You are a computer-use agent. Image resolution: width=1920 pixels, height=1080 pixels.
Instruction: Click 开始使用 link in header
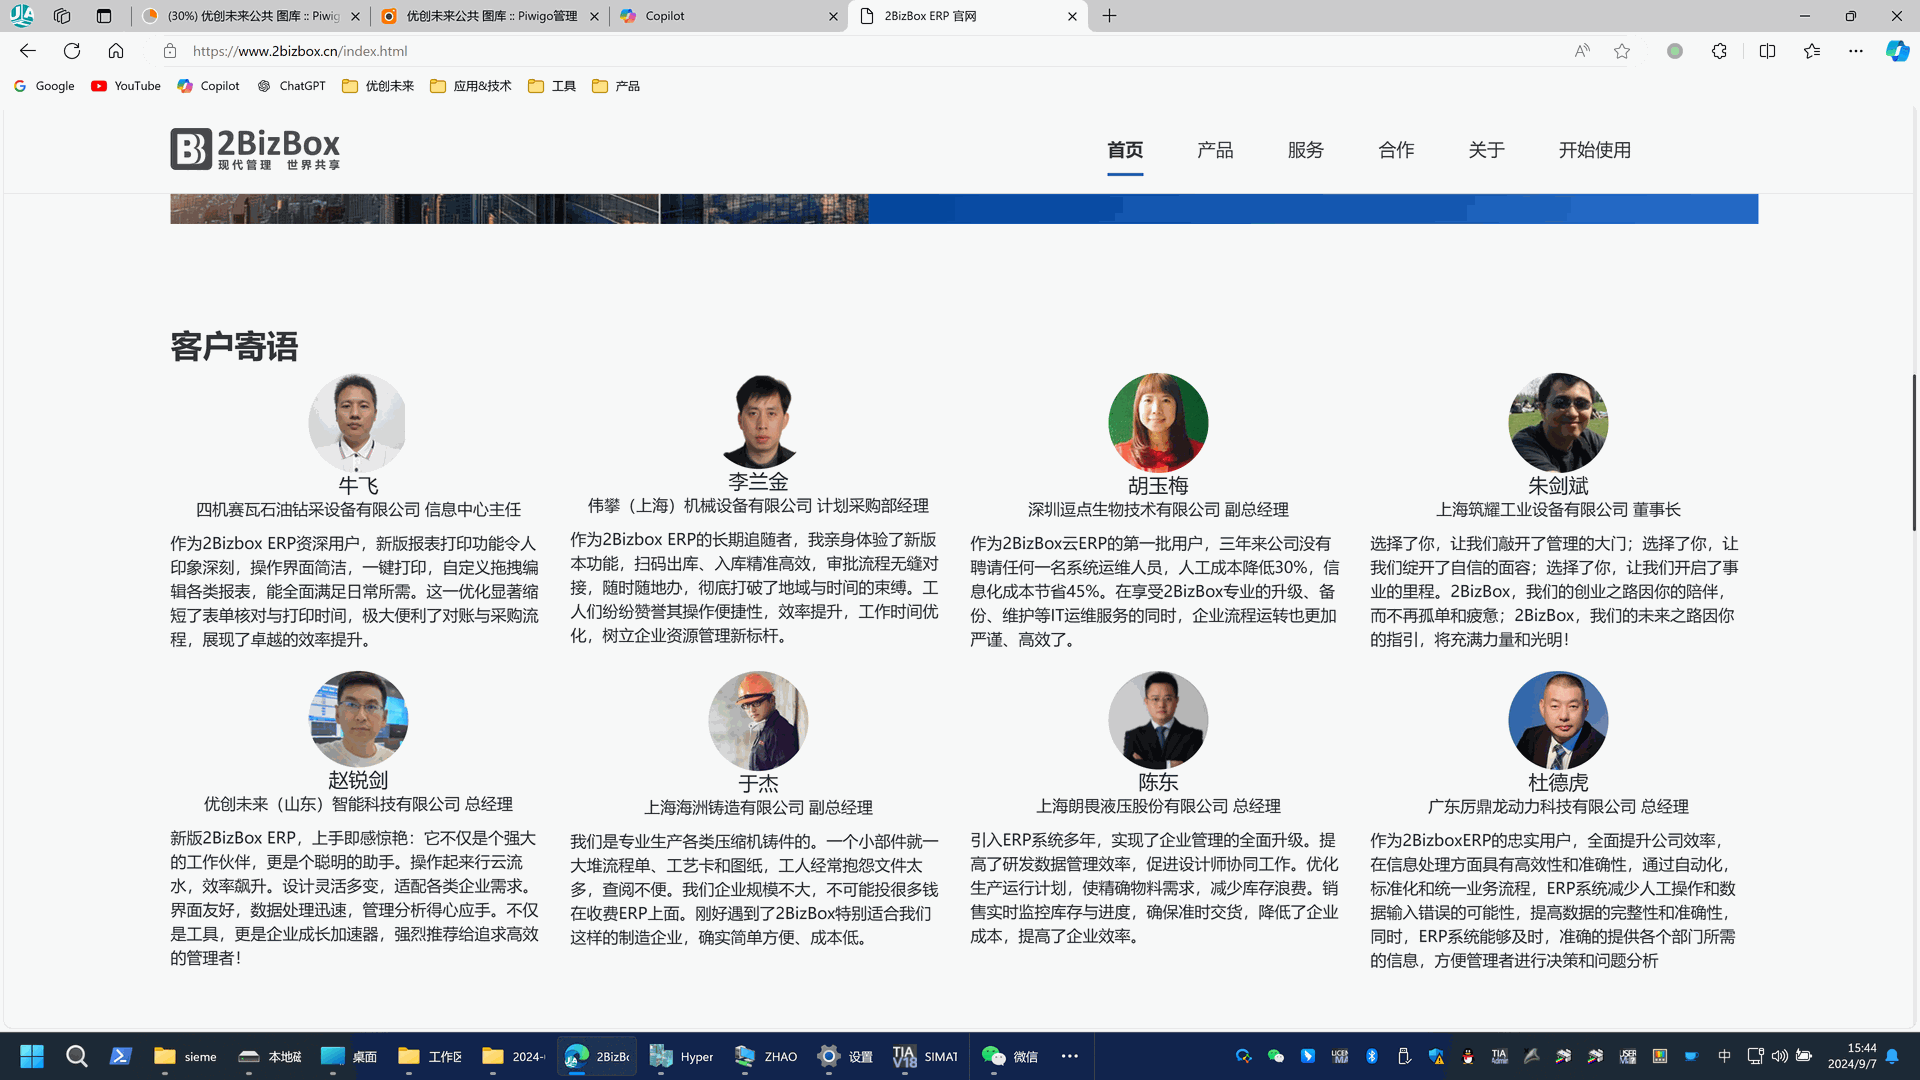click(x=1594, y=150)
